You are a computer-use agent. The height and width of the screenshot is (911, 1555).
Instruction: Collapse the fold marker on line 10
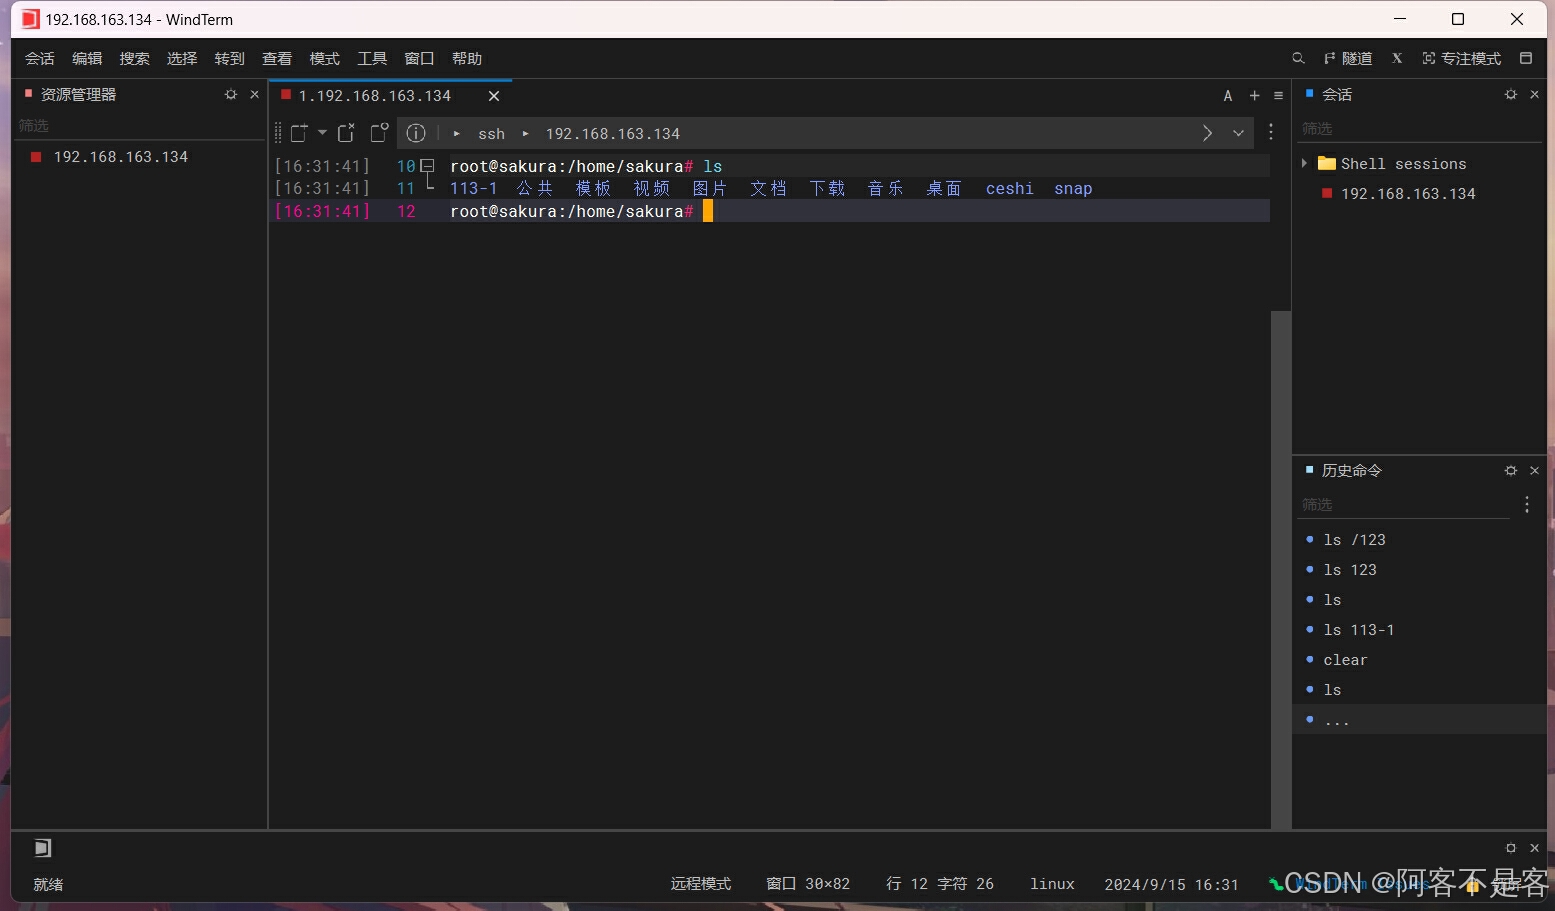427,166
